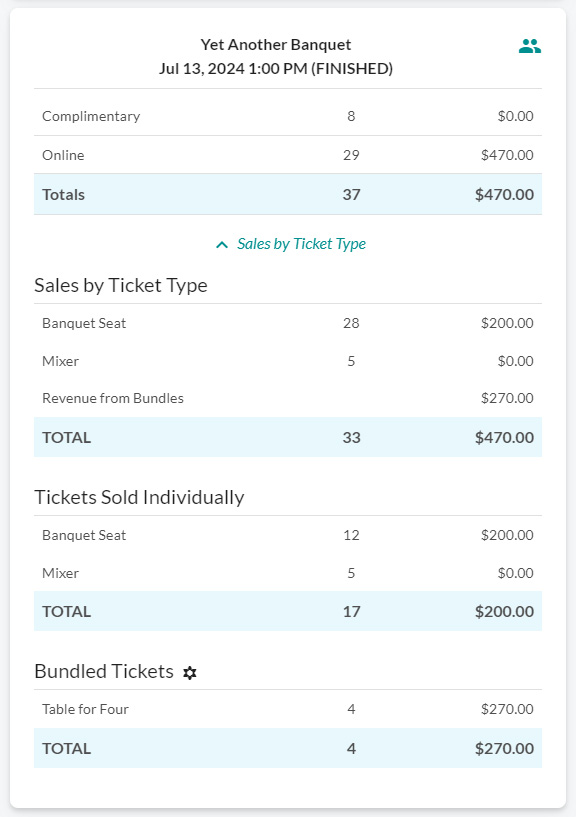Screen dimensions: 576x817
Task: Click the Yet Another Banquet event title
Action: [x=276, y=44]
